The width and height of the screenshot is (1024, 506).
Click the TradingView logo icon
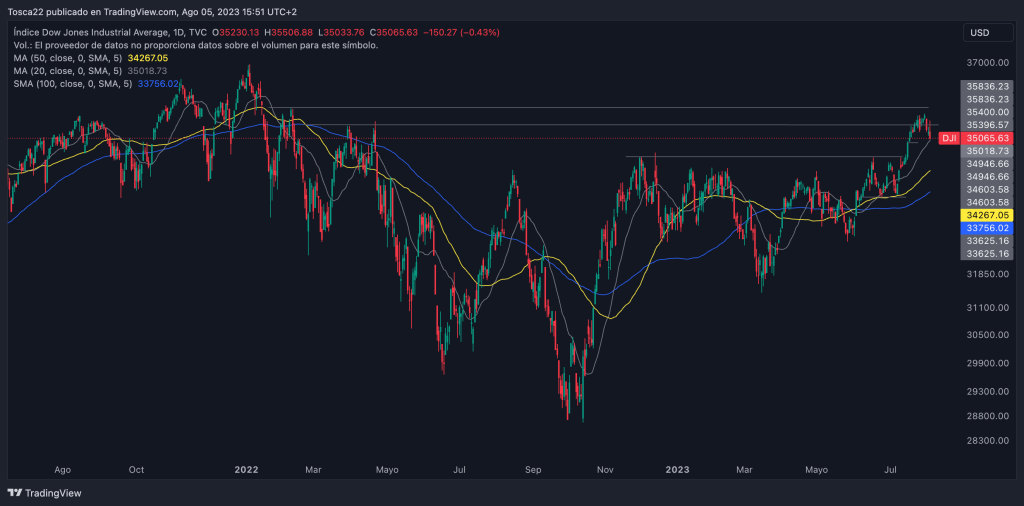click(x=14, y=493)
